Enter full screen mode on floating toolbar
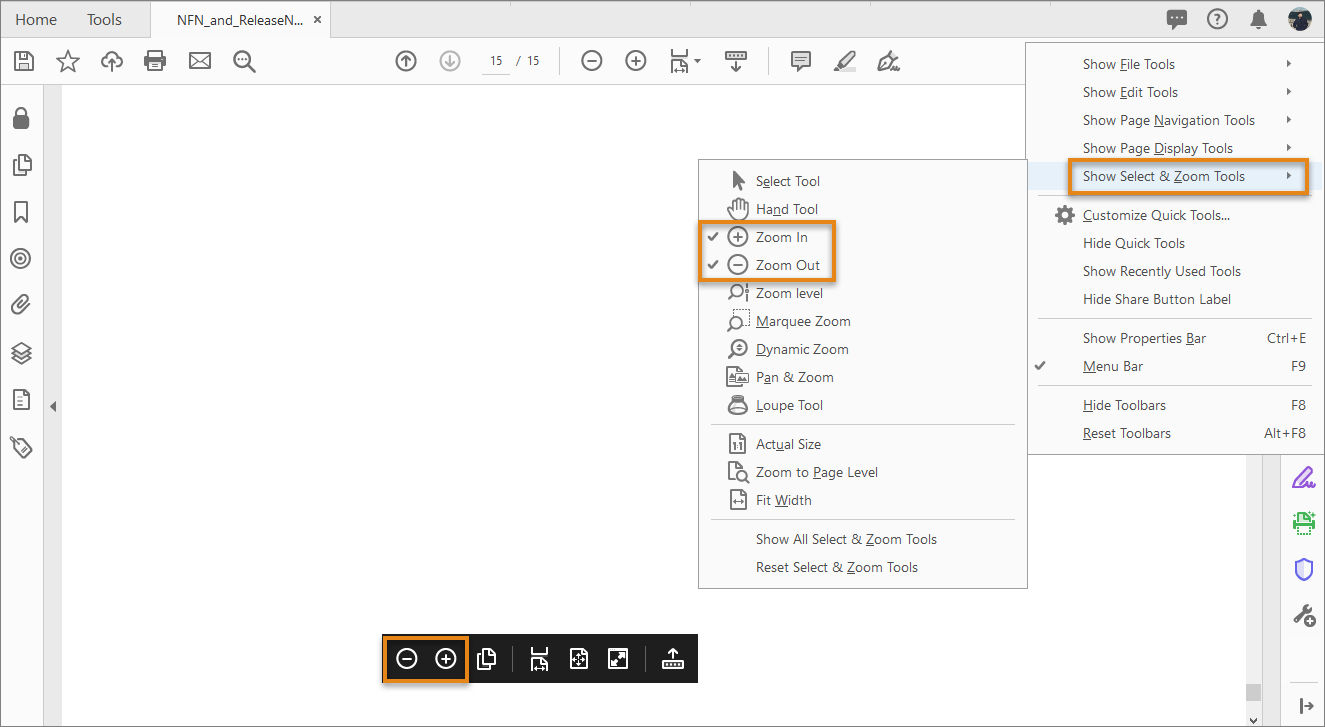Screen dimensions: 1325x727 click(619, 659)
